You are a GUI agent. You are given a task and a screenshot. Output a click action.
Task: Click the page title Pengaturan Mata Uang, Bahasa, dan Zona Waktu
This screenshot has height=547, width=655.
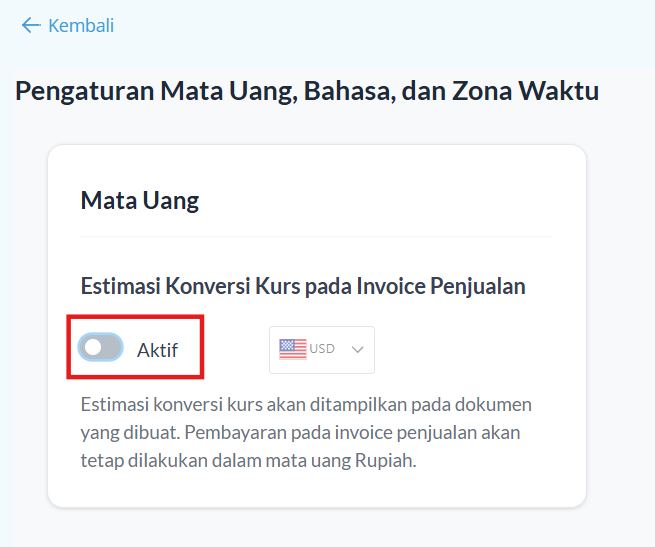coord(307,92)
